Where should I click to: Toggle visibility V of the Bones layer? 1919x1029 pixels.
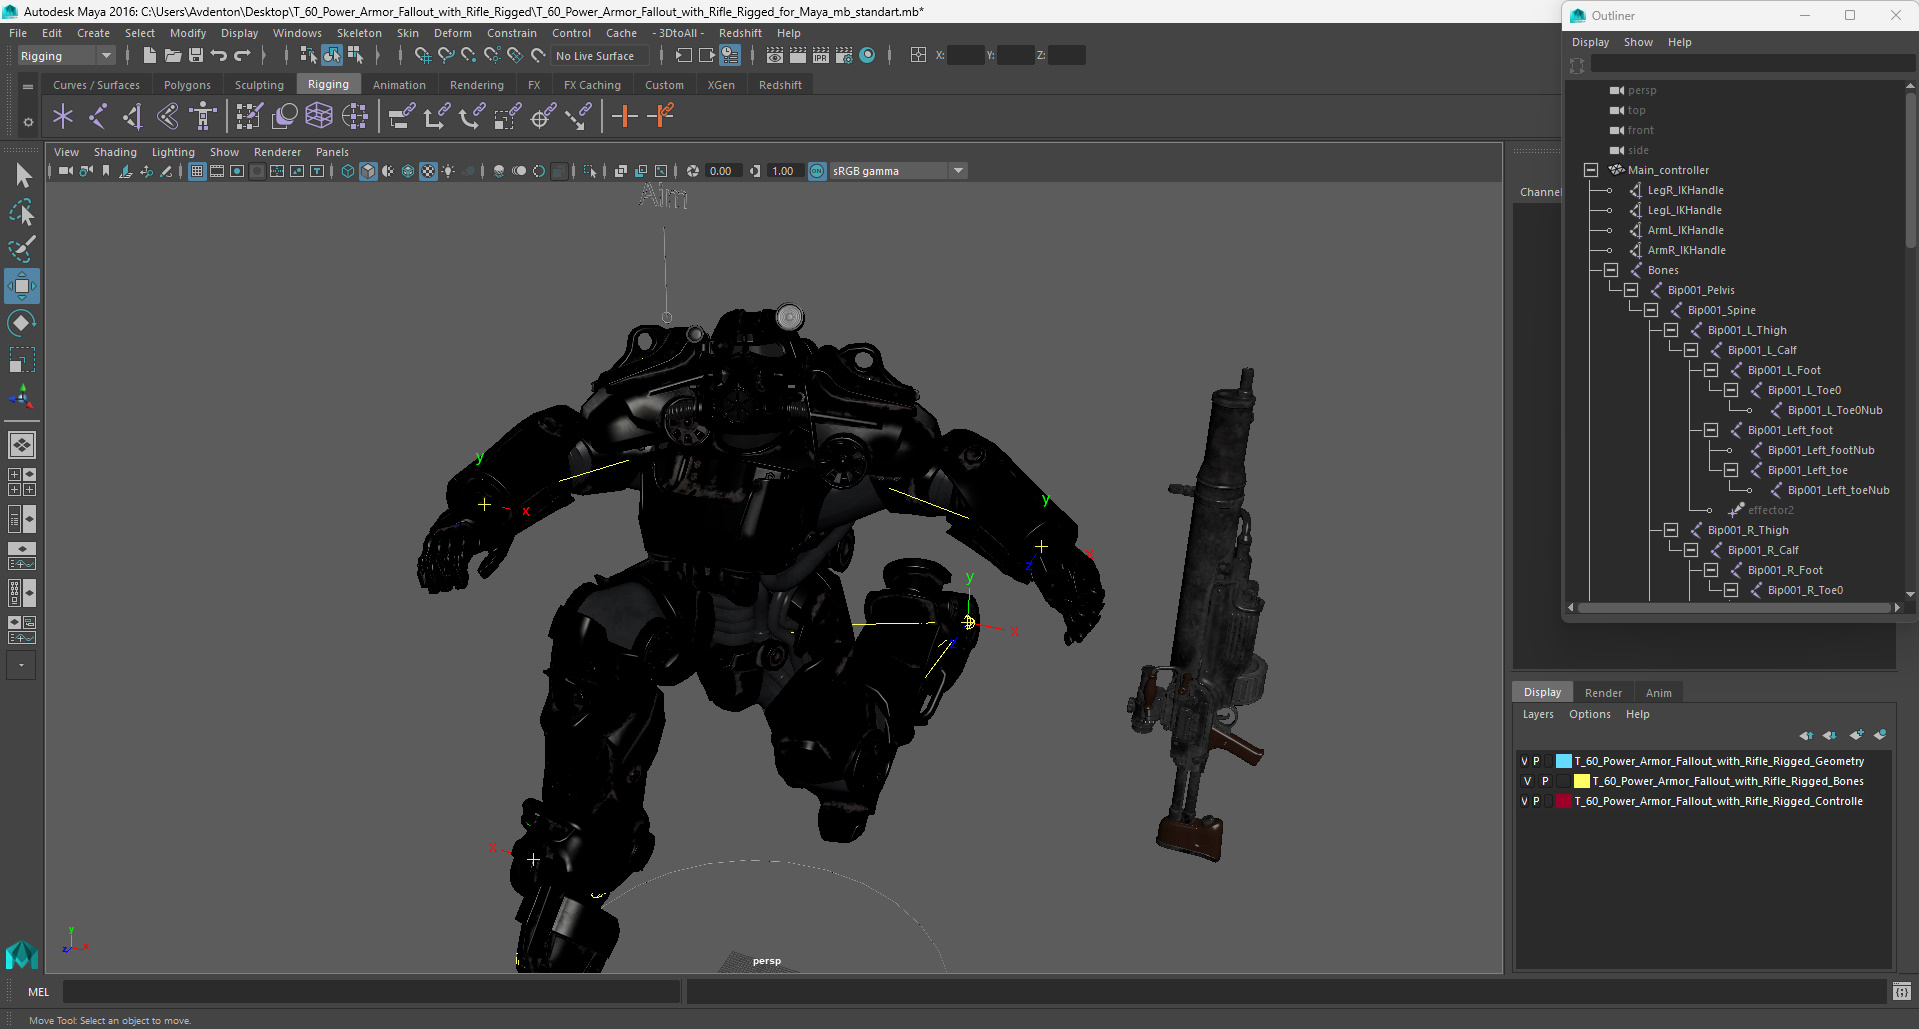point(1527,781)
